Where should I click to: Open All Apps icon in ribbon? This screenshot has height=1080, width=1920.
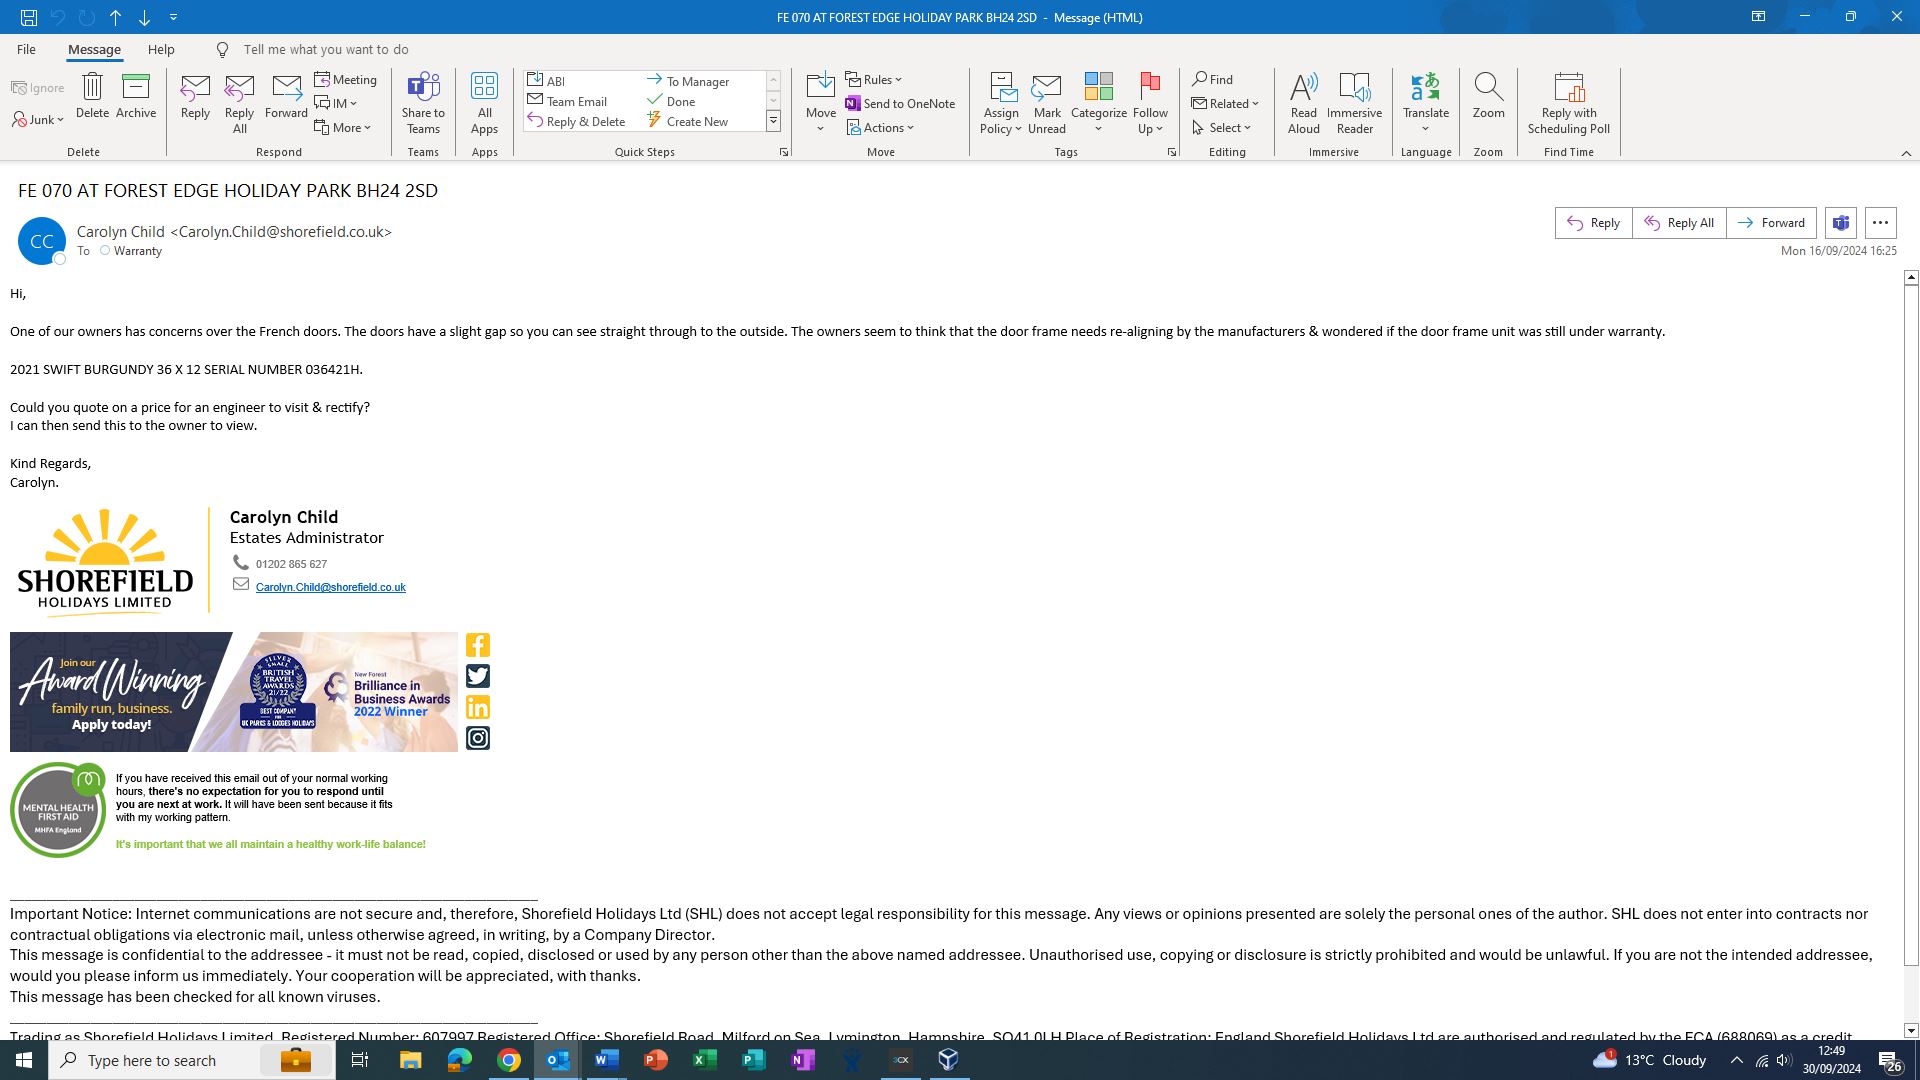pos(484,88)
